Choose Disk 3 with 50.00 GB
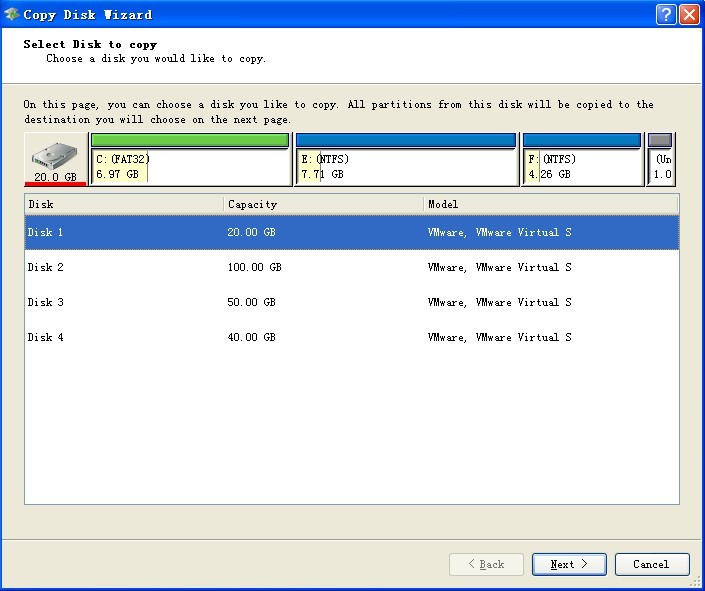The width and height of the screenshot is (705, 591). pyautogui.click(x=351, y=302)
